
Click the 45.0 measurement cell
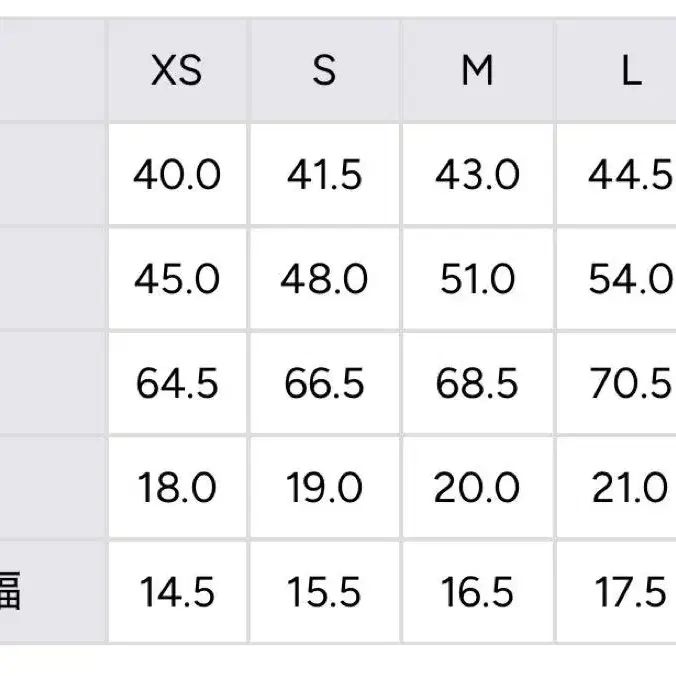[x=177, y=280]
